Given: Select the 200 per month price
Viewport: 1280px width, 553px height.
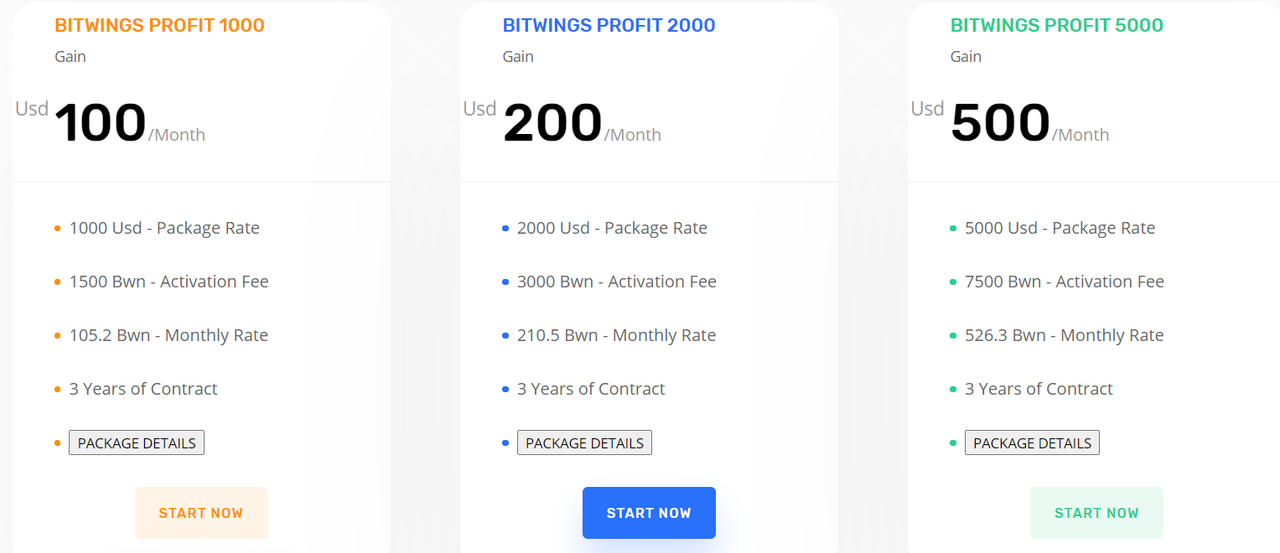Looking at the screenshot, I should pos(562,123).
